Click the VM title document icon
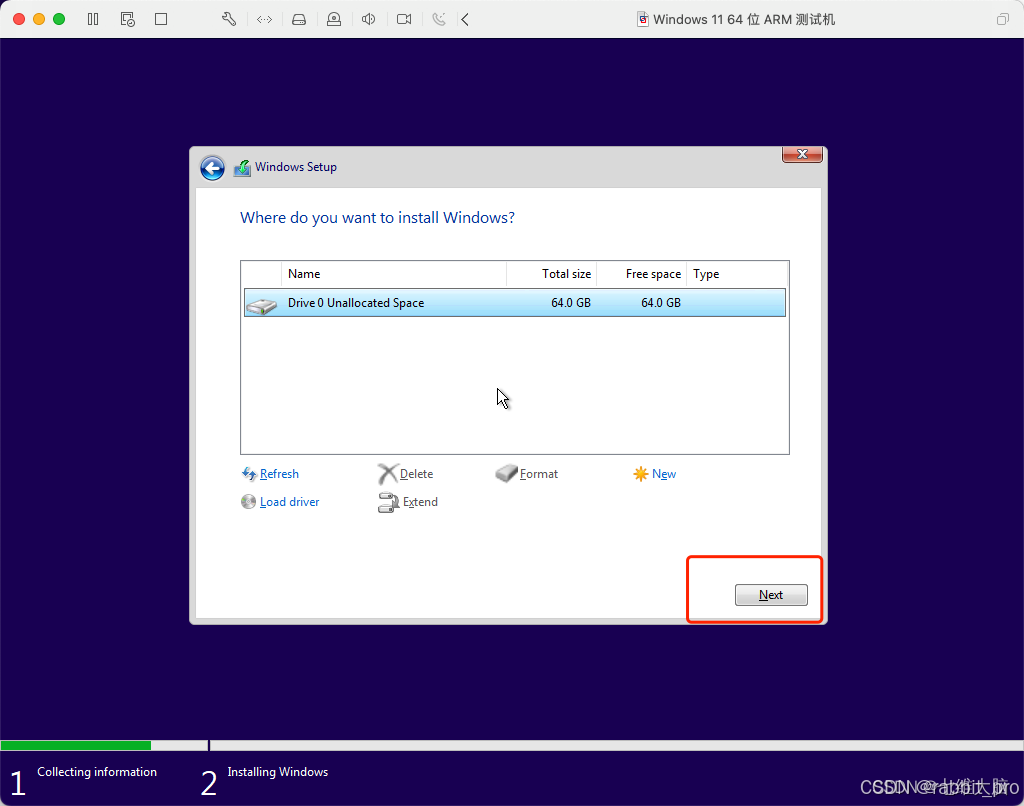 coord(643,20)
